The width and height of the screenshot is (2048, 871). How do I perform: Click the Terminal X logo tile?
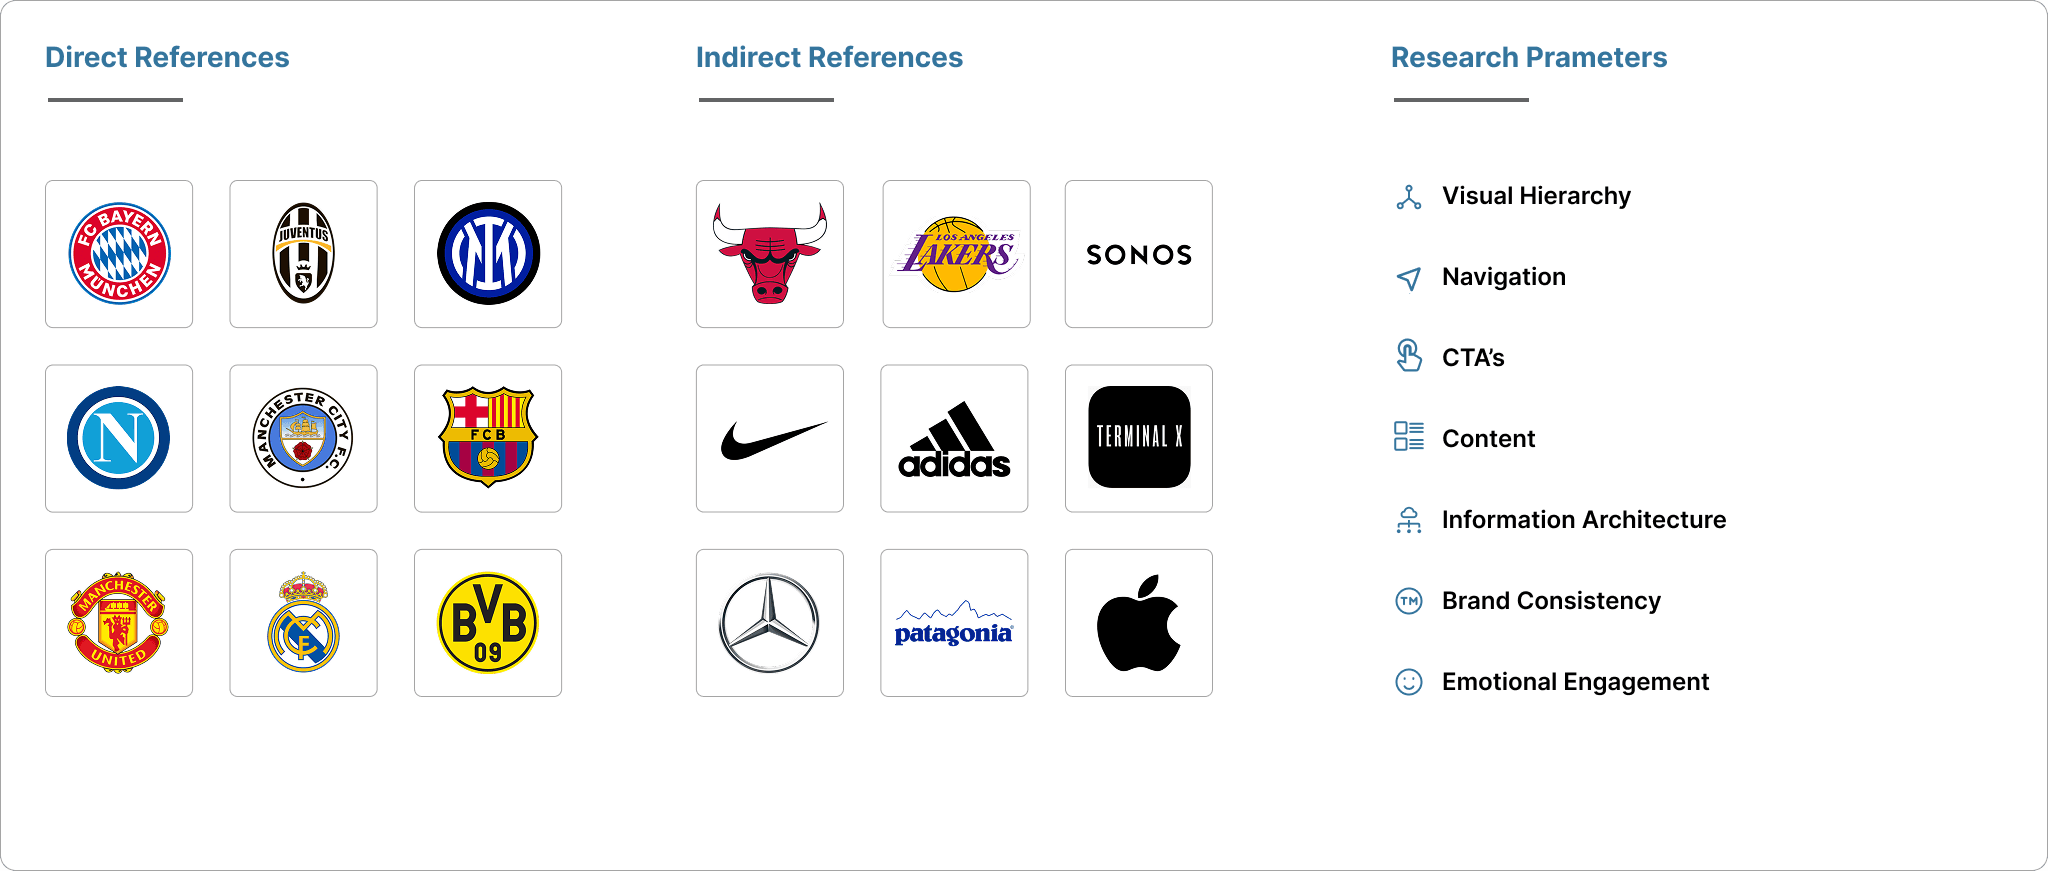[1139, 438]
